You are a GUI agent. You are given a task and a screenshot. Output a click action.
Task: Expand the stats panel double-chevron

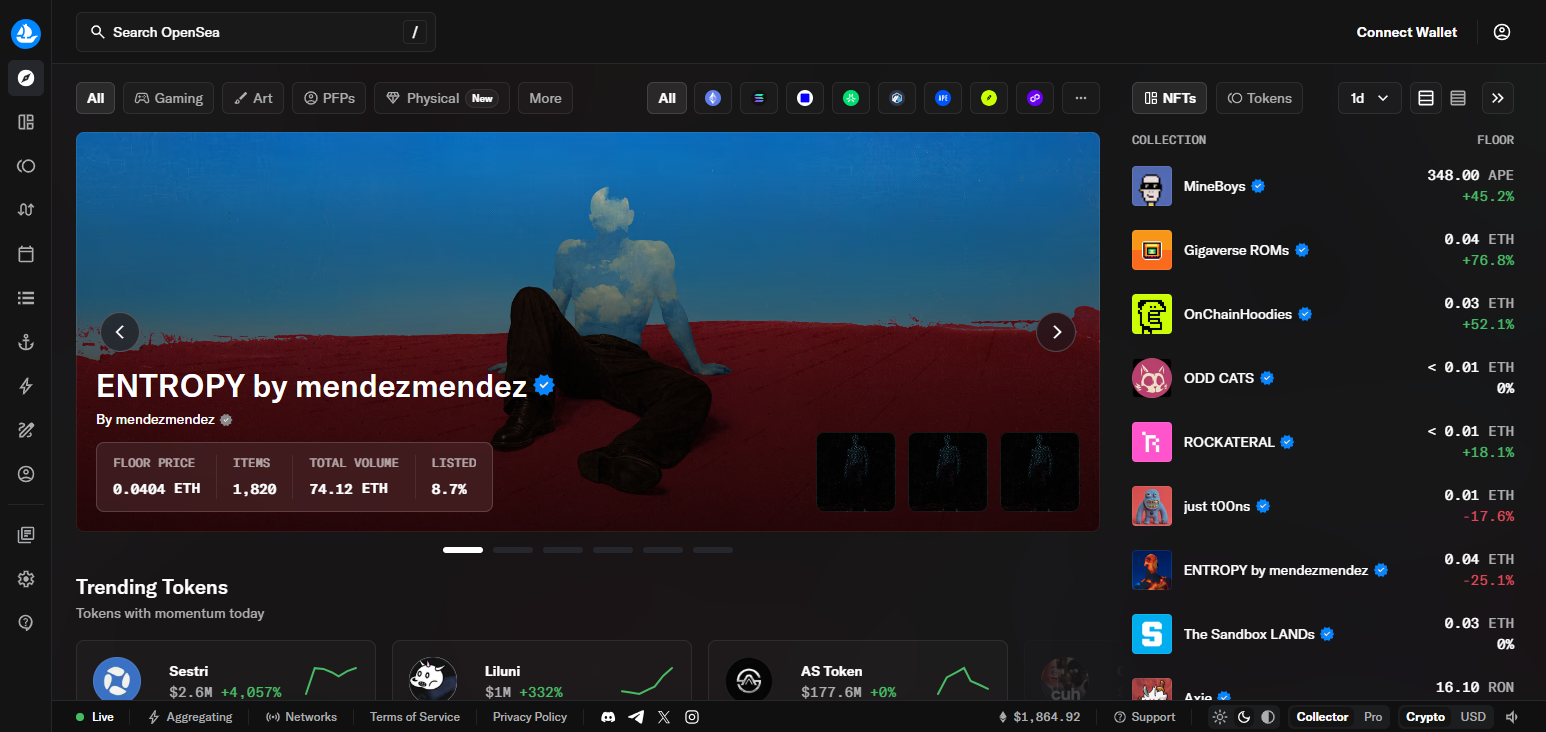[1498, 98]
